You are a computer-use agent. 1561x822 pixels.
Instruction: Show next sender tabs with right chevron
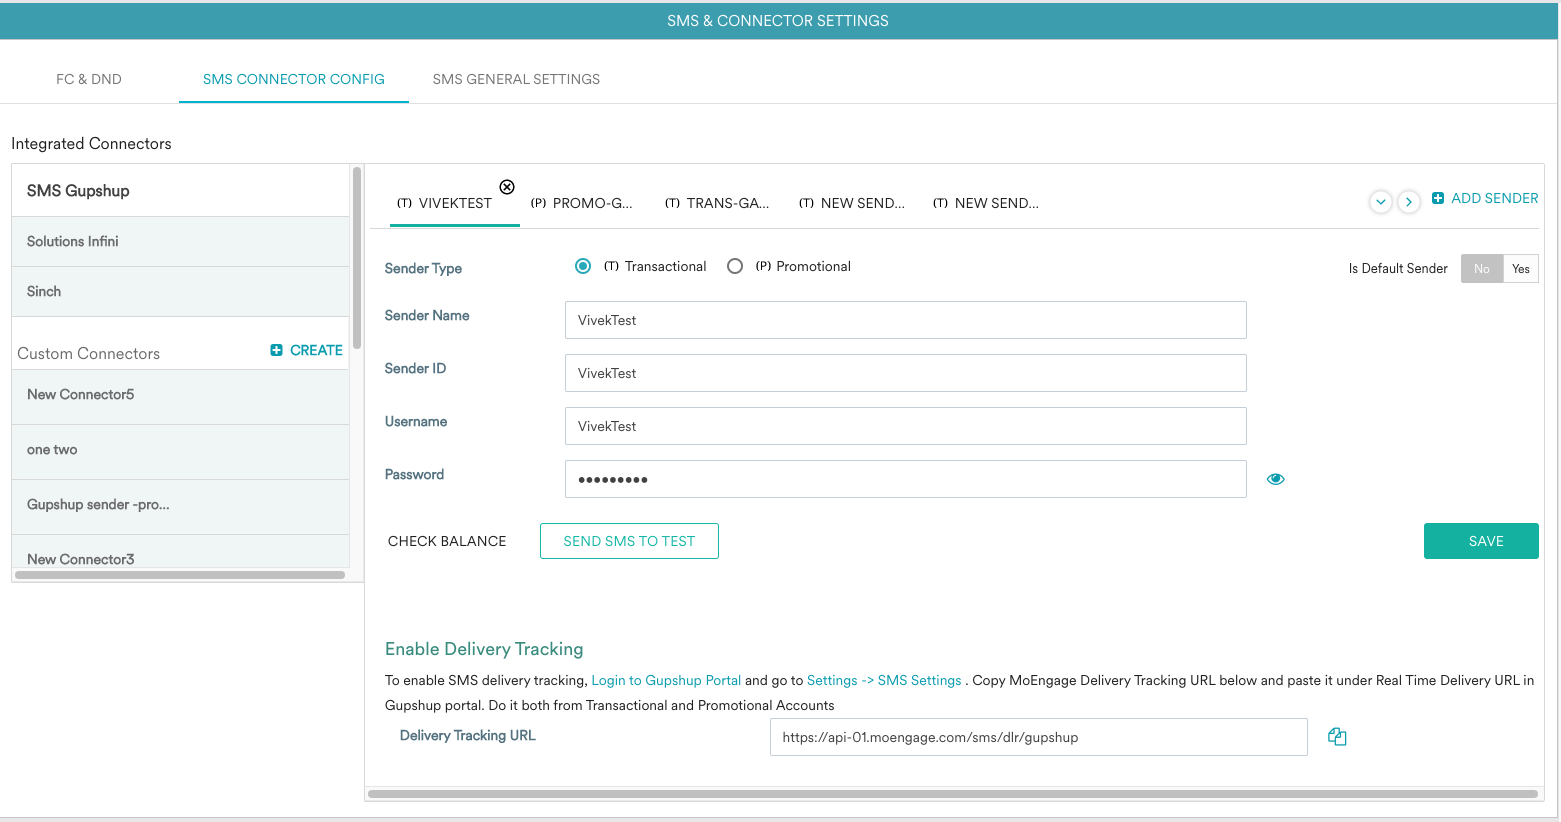(1409, 202)
